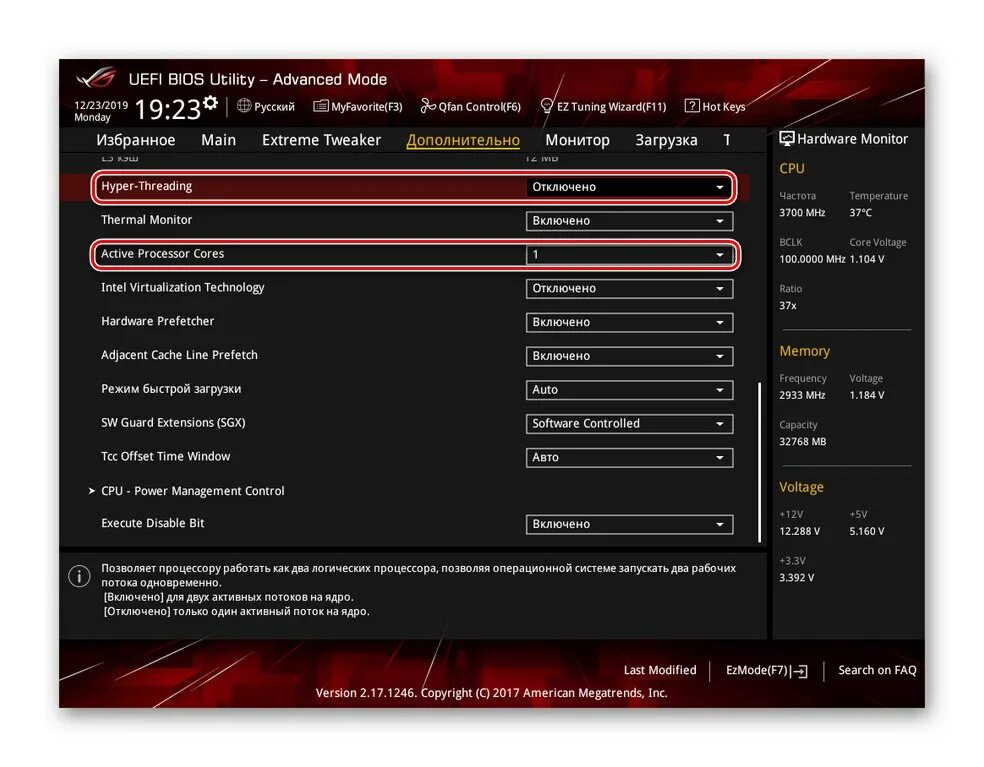Click the 37°C temperature value
Screen dimensions: 984x767
pos(860,213)
